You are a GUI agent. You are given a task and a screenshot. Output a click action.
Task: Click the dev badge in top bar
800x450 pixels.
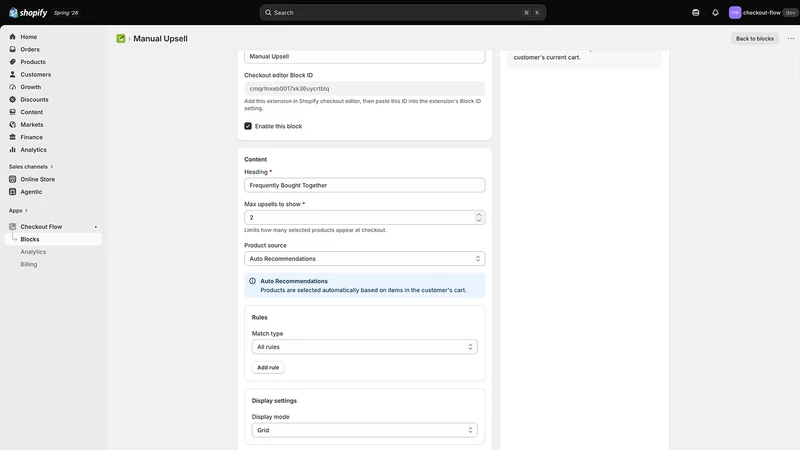click(790, 13)
